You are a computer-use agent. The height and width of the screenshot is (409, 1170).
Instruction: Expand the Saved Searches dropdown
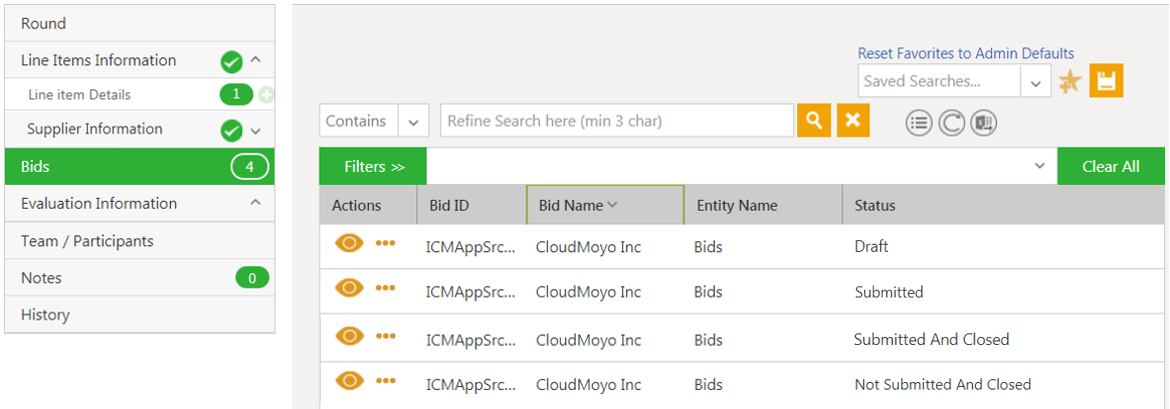tap(1035, 82)
